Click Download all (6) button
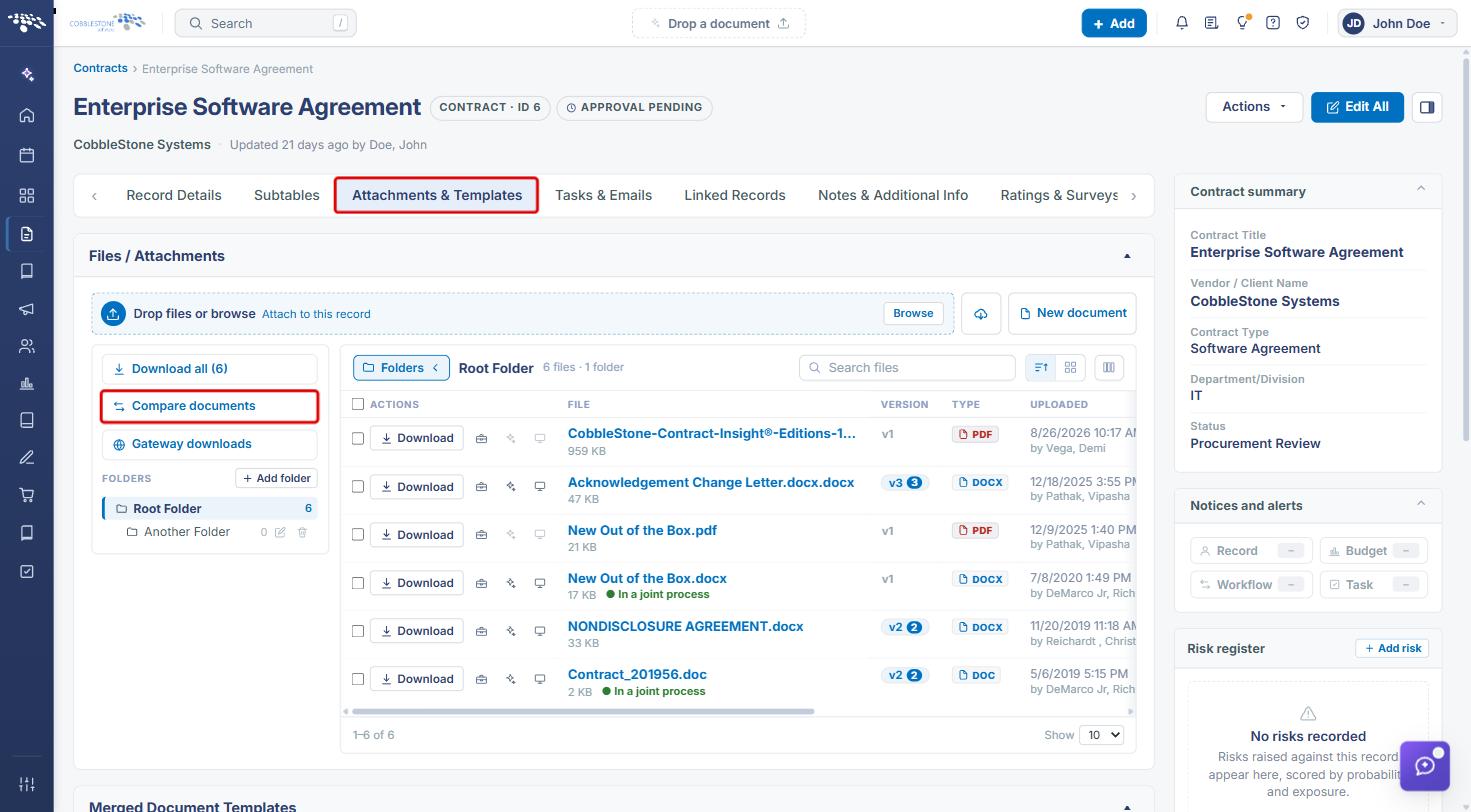Viewport: 1471px width, 812px height. 210,369
